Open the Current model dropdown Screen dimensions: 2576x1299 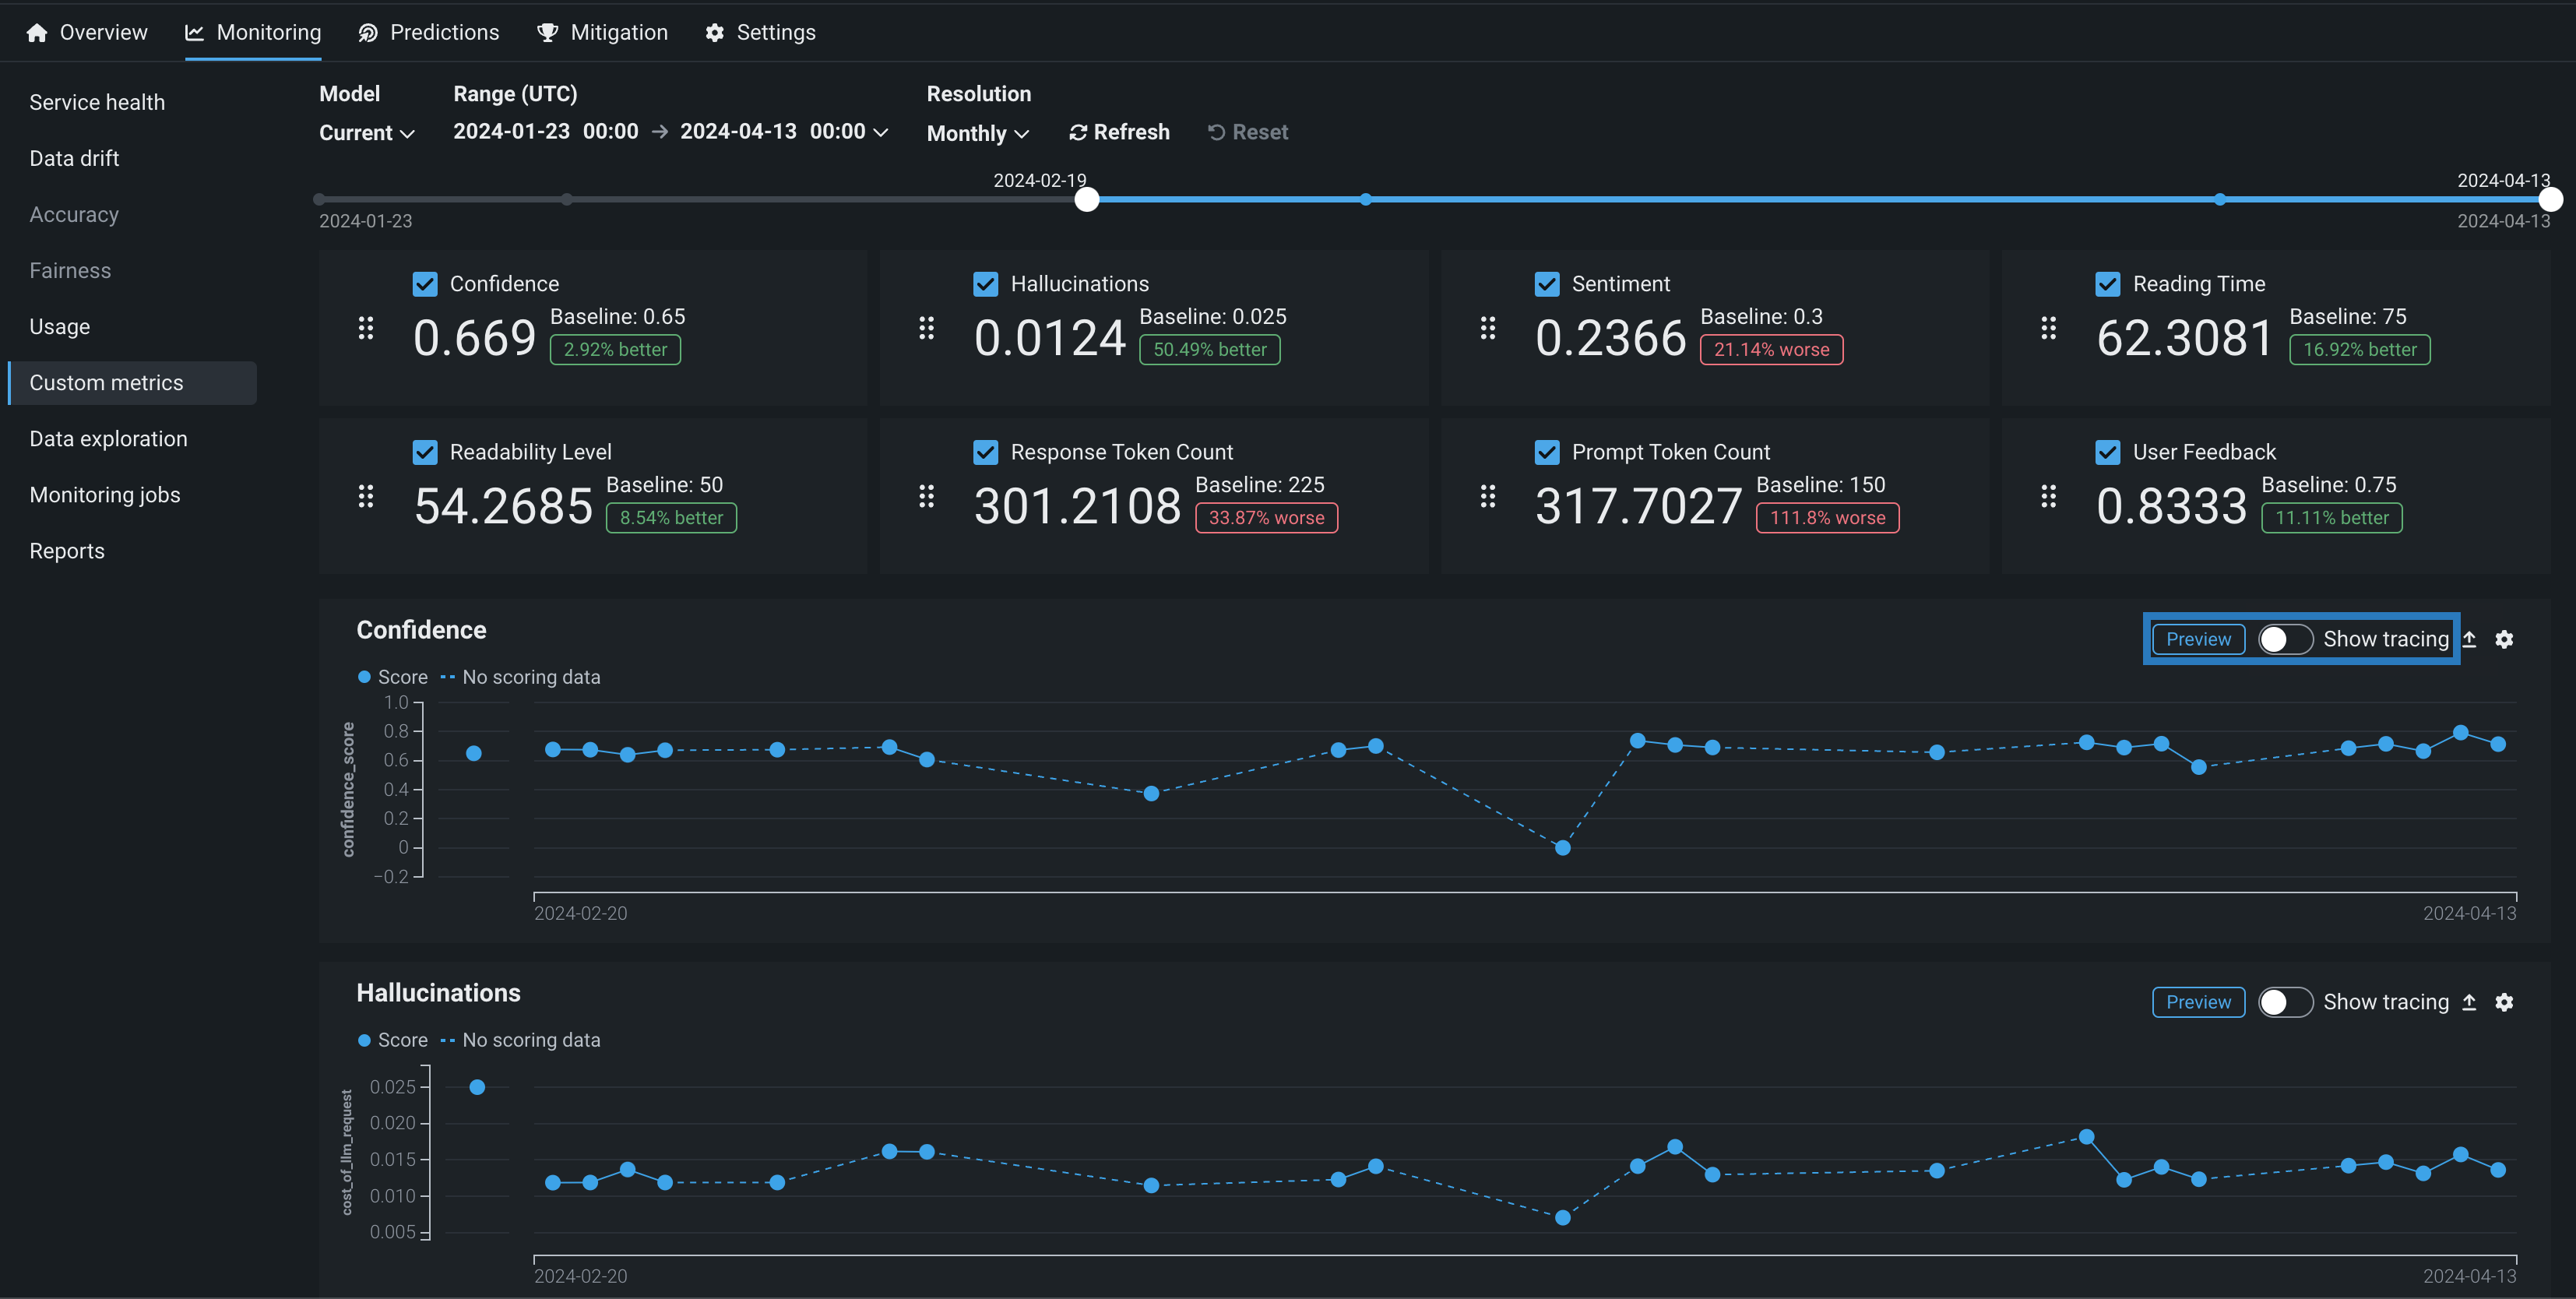[366, 133]
